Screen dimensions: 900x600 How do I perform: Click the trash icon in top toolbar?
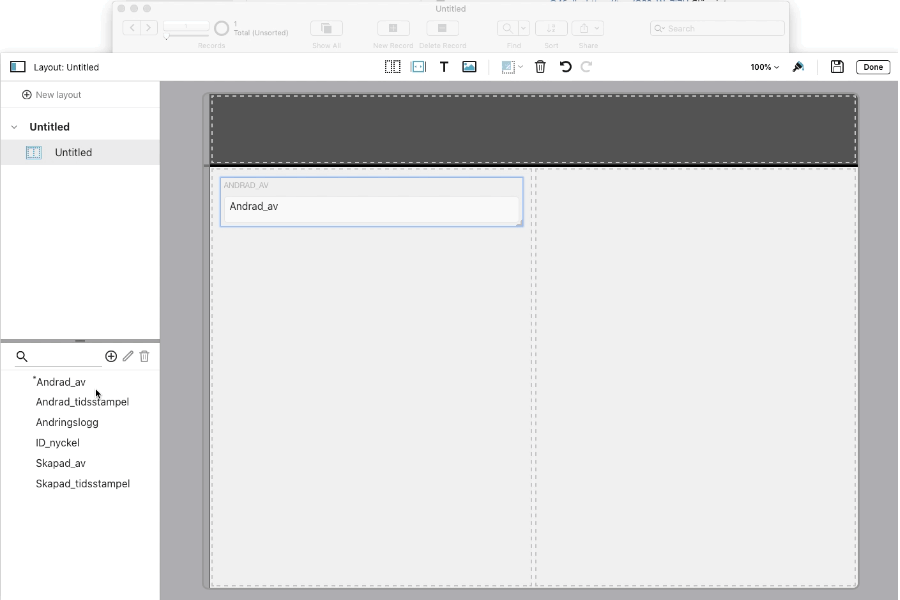tap(540, 67)
